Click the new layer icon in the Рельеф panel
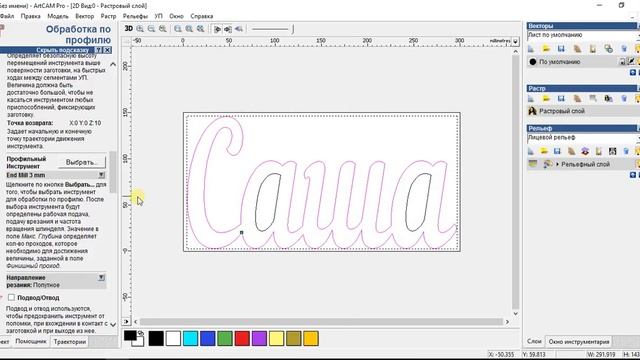This screenshot has height=360, width=640. click(531, 151)
